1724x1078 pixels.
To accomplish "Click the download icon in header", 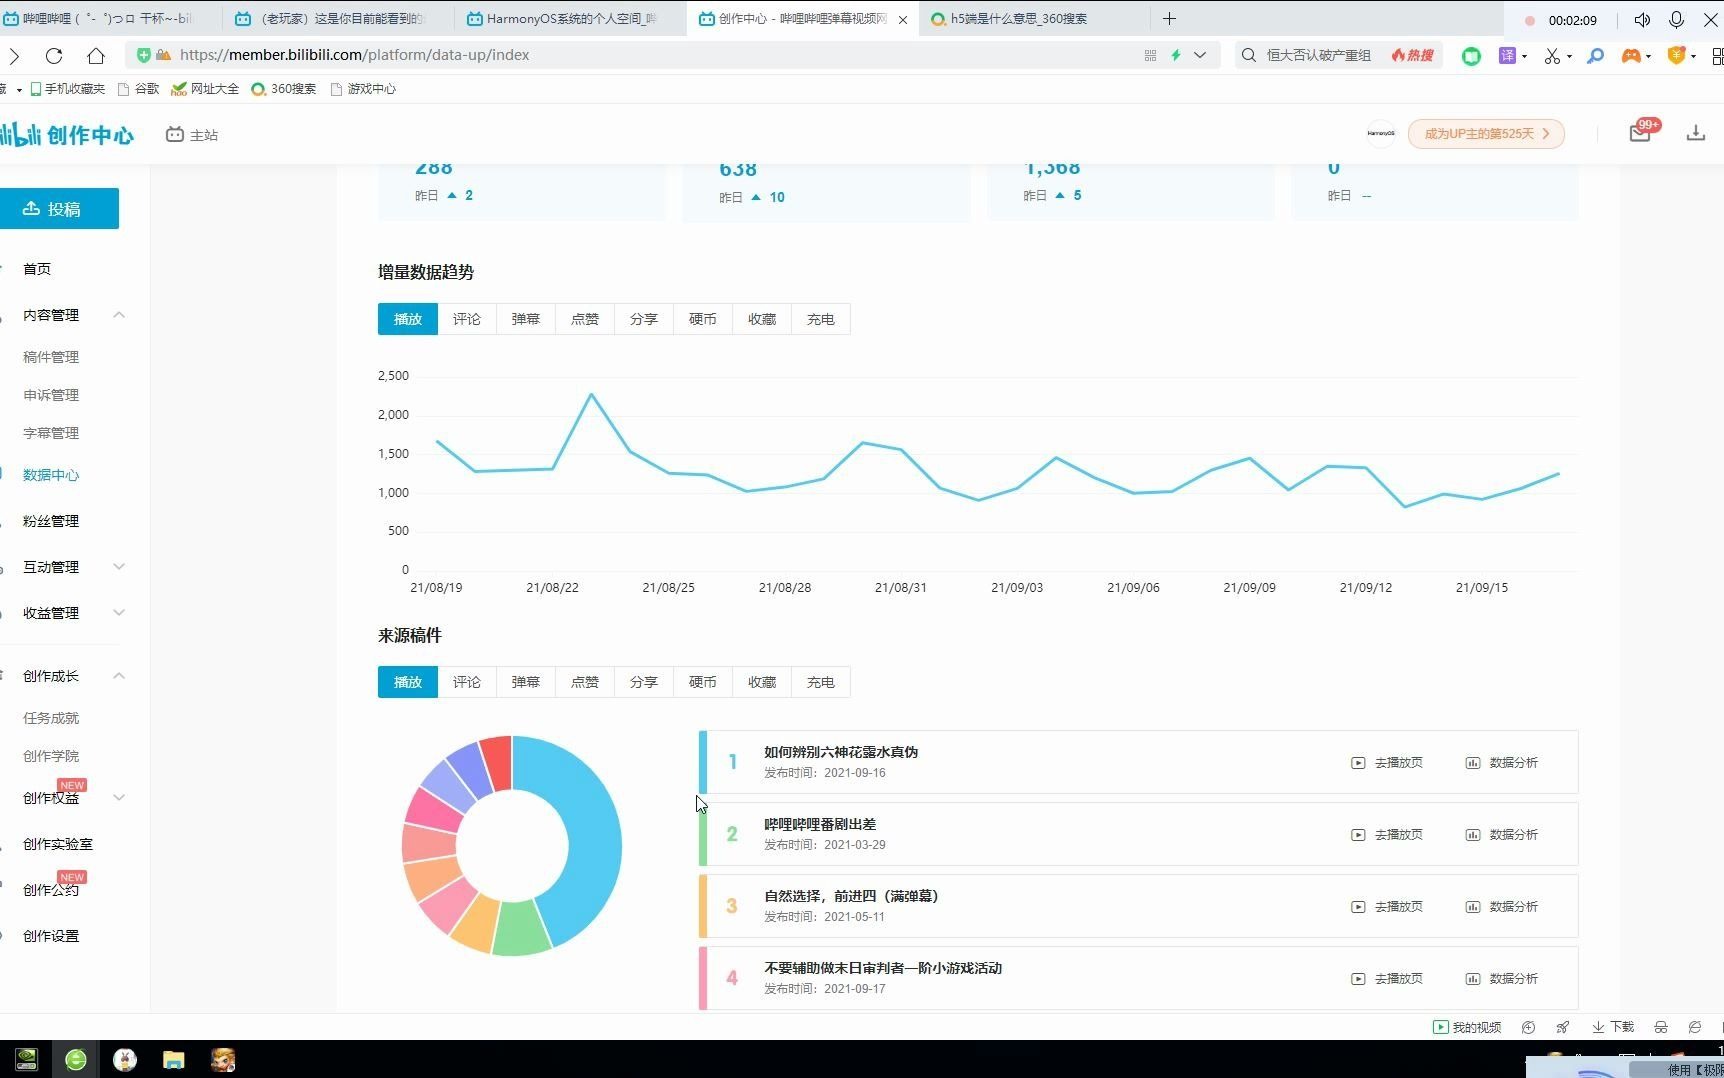I will [1696, 133].
